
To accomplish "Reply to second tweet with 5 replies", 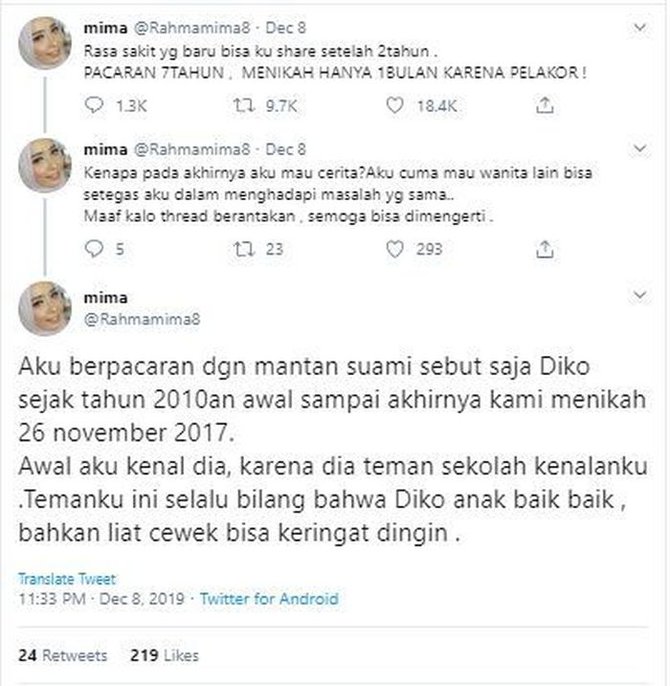I will point(94,248).
